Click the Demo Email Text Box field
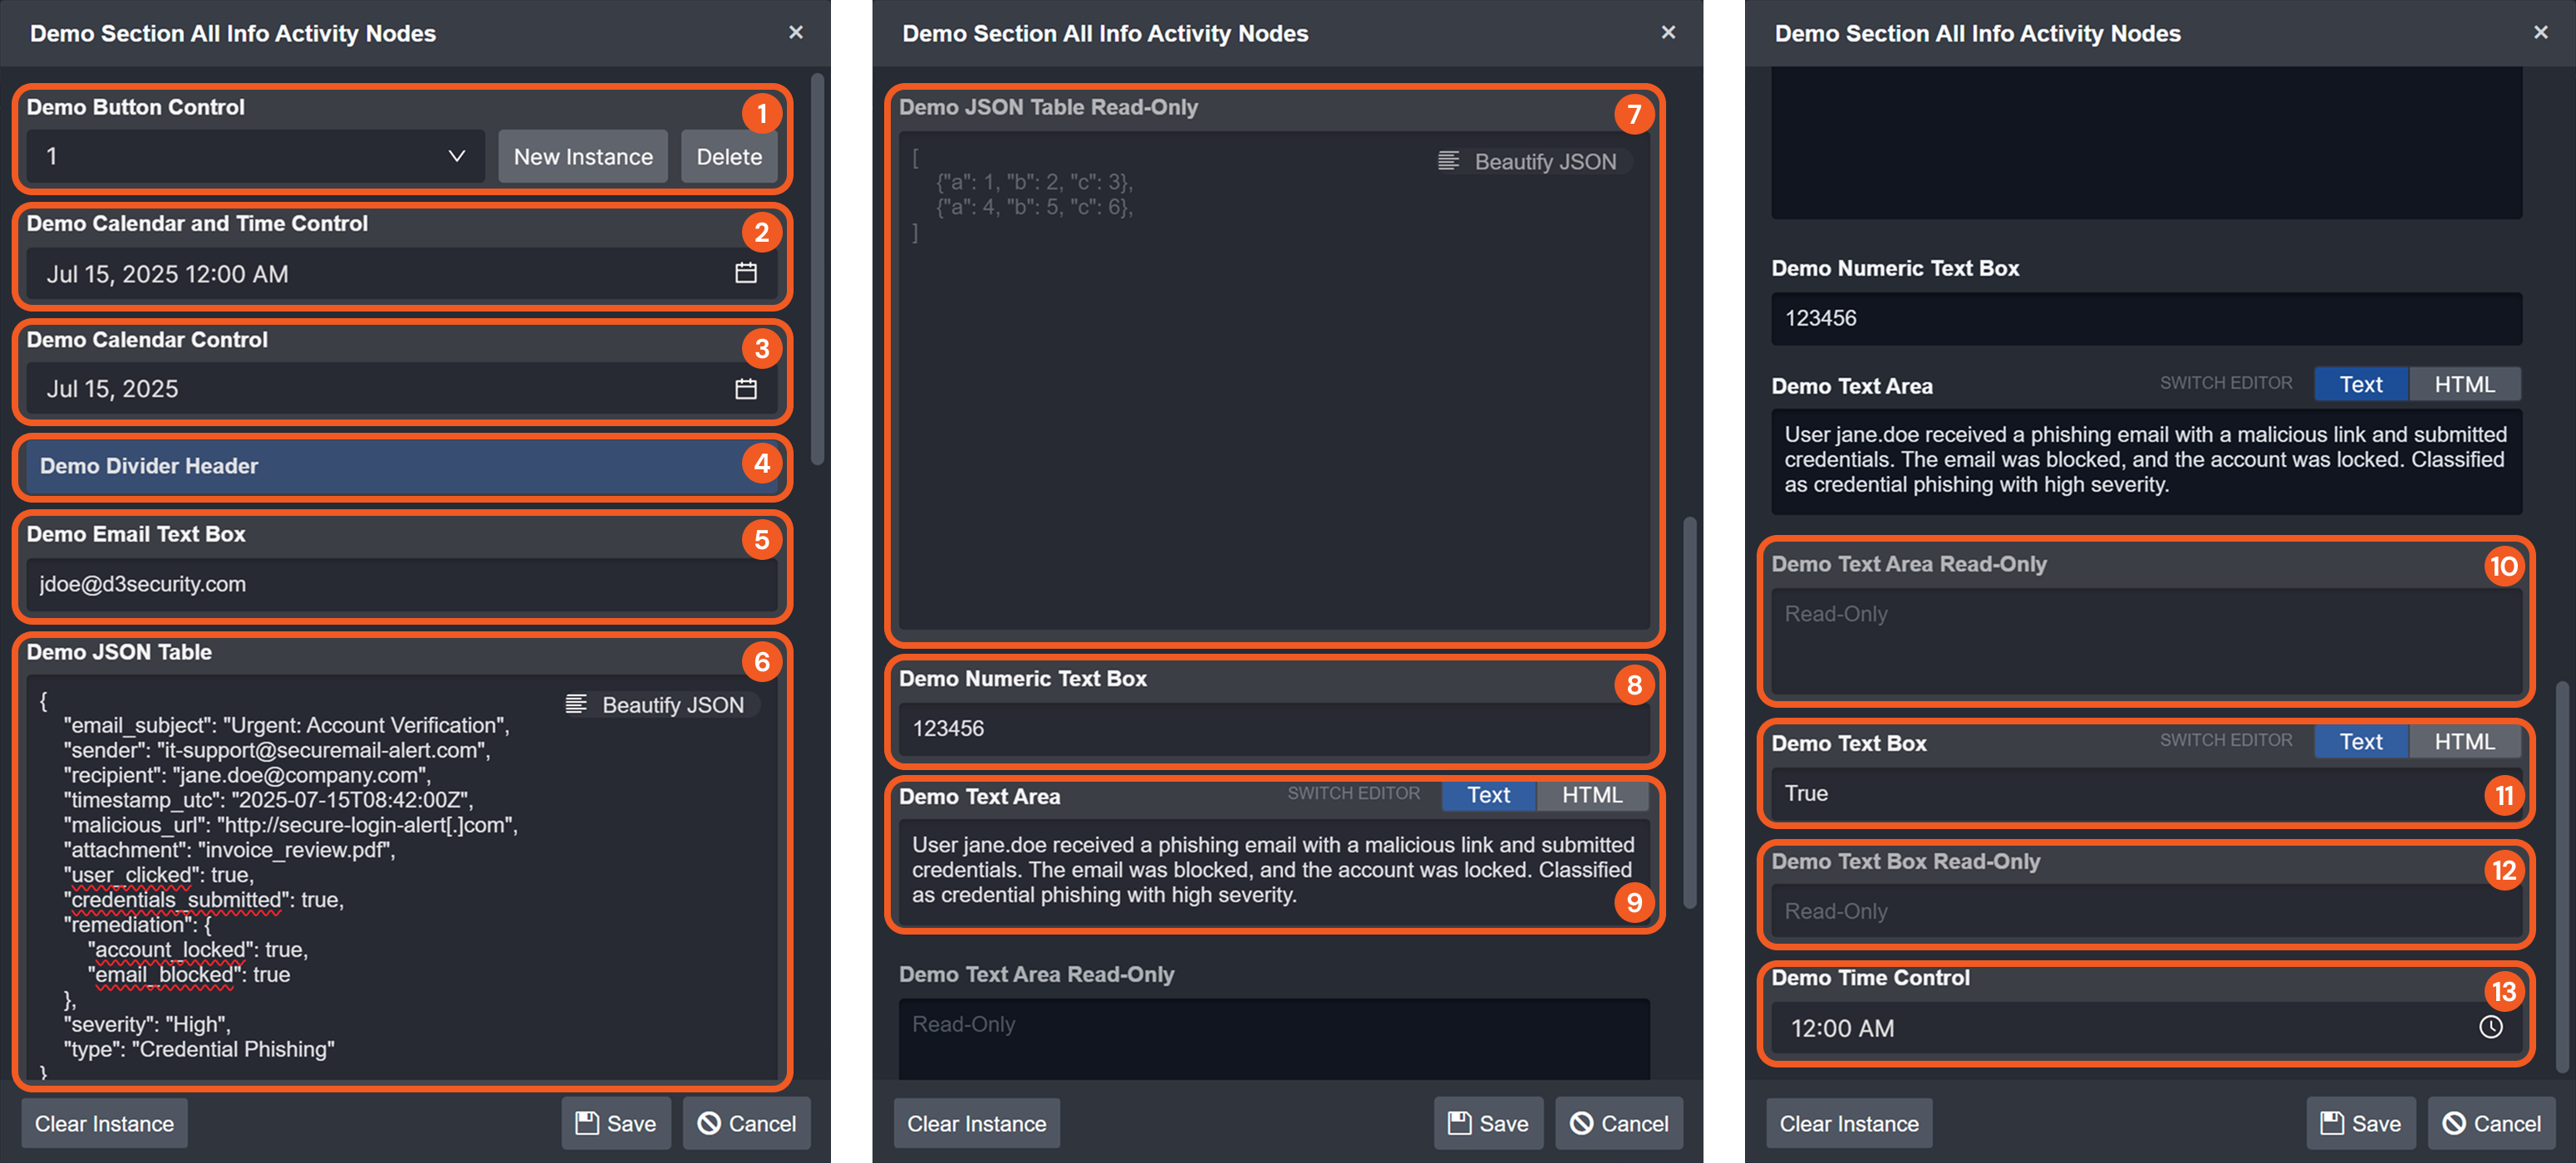Viewport: 2576px width, 1163px height. (400, 584)
